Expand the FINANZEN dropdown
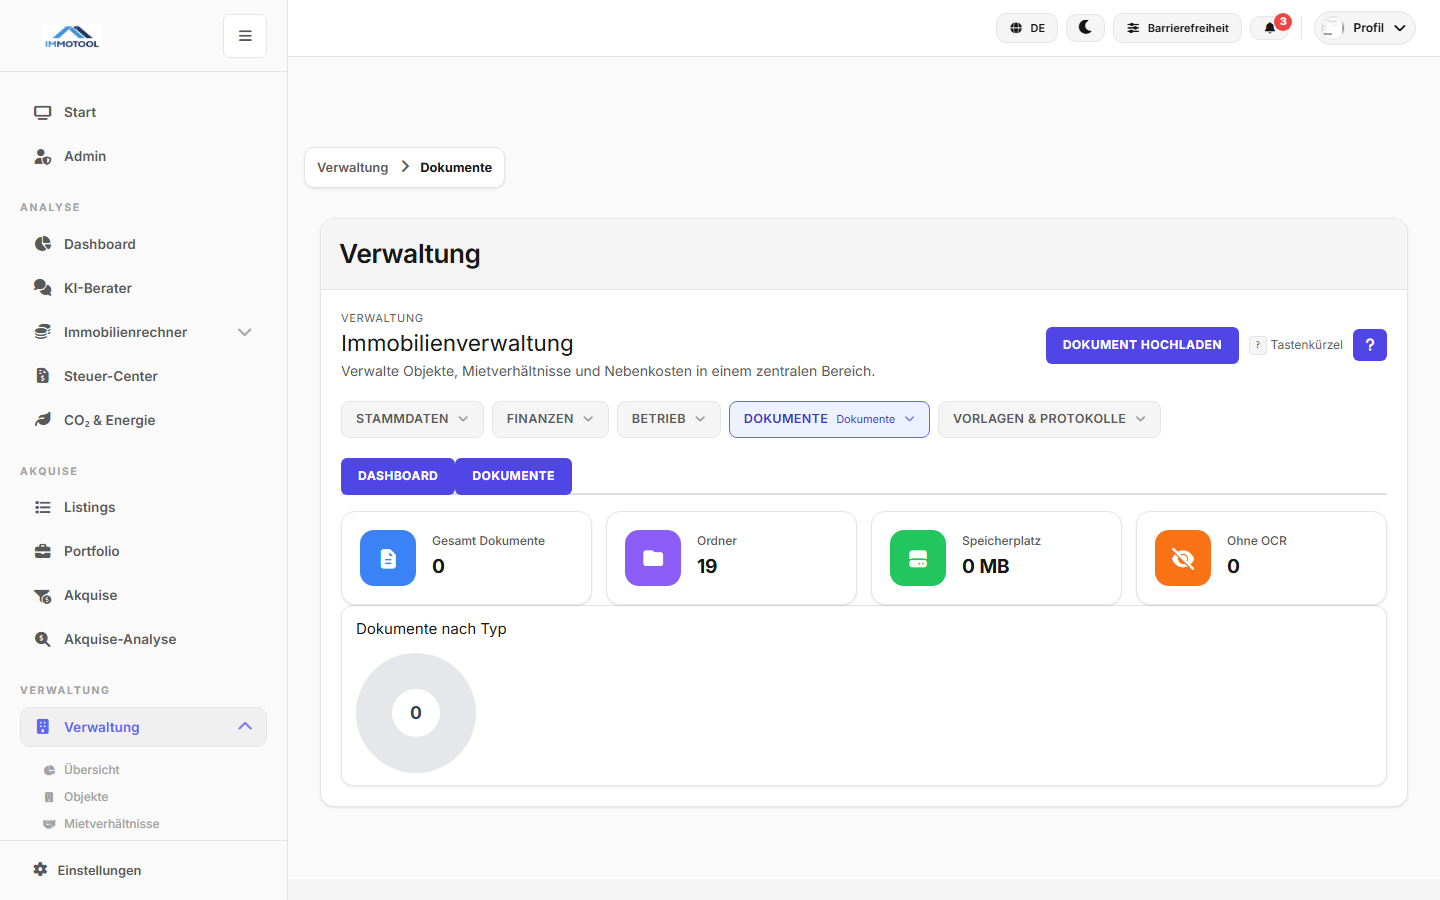Screen dimensions: 1440x900 click(550, 418)
